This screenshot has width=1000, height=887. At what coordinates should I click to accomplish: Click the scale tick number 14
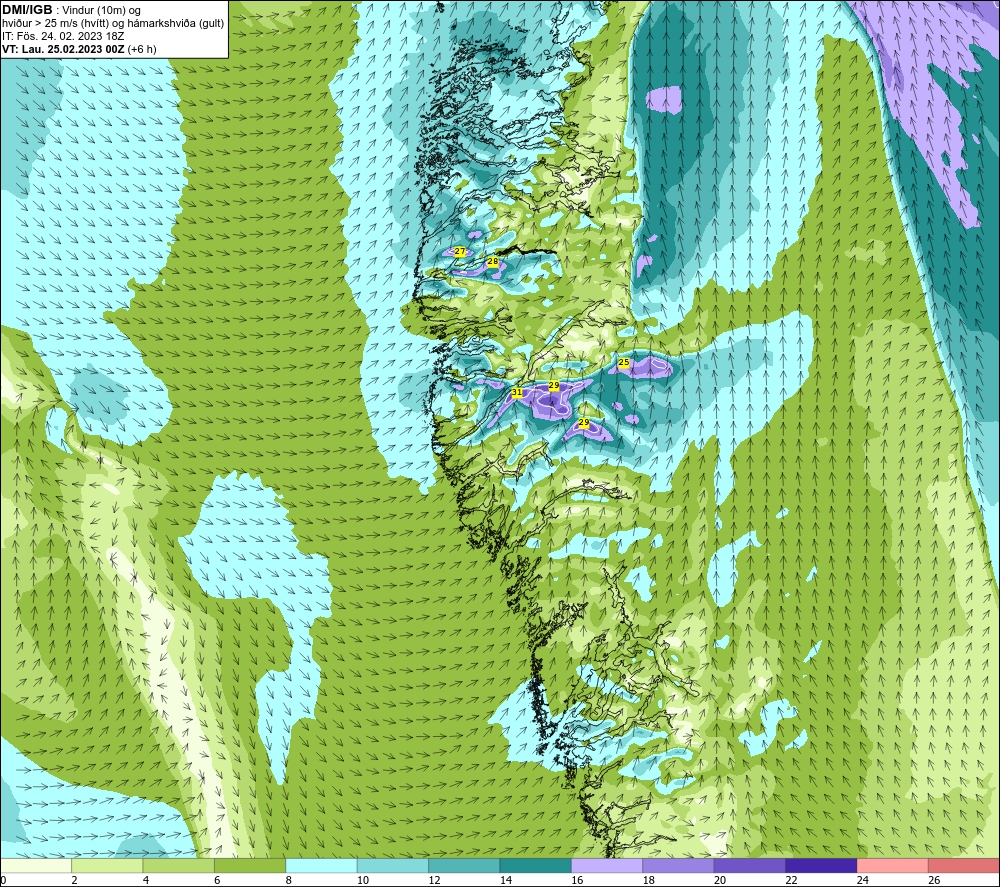click(x=506, y=880)
